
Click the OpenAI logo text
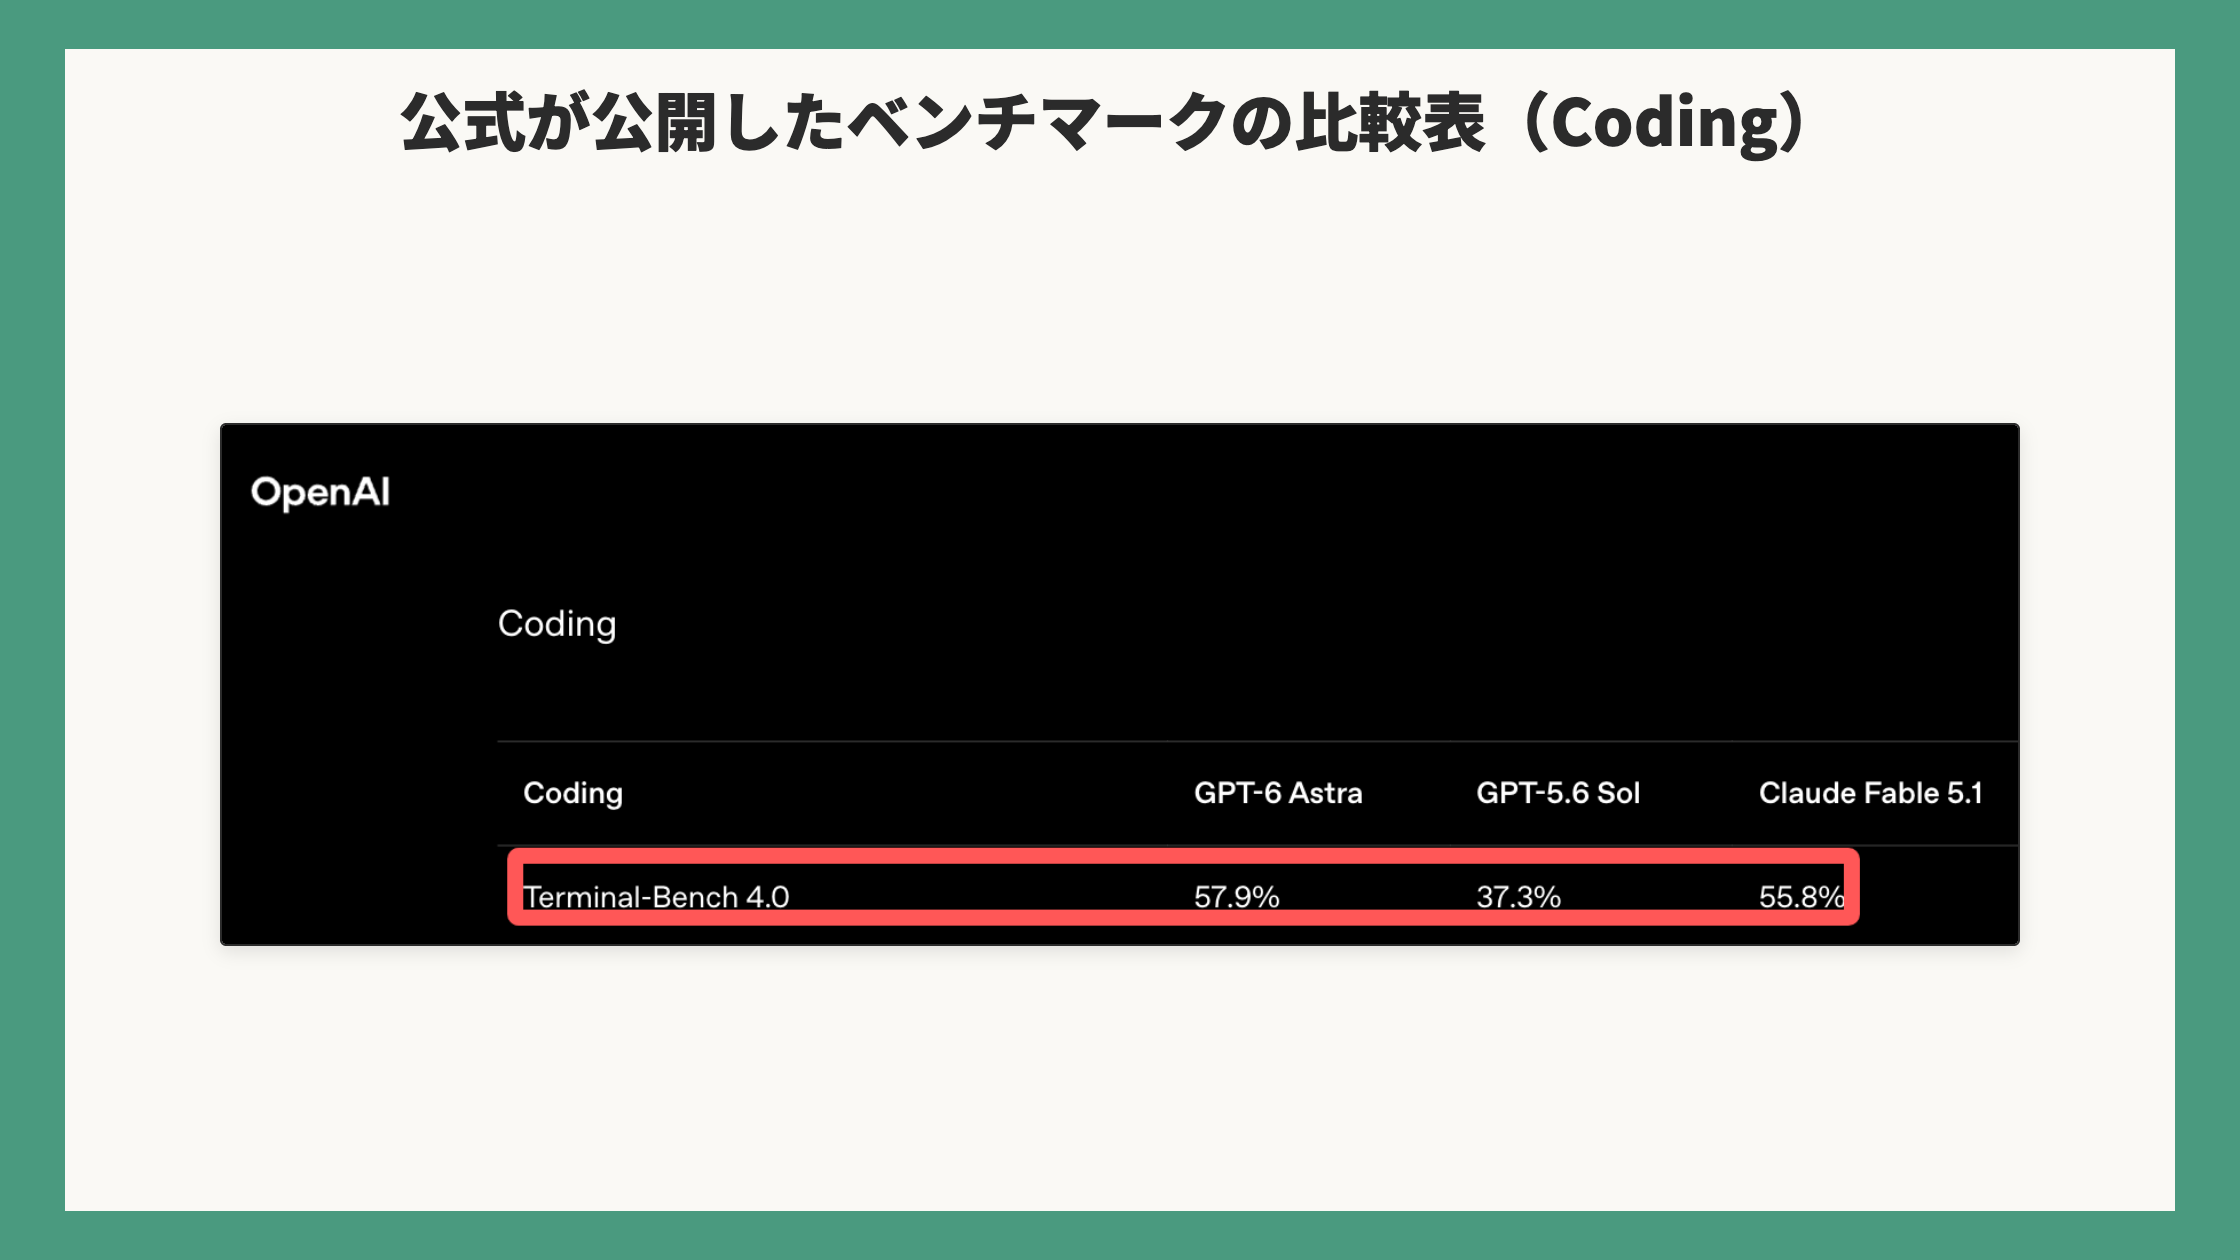[x=320, y=493]
